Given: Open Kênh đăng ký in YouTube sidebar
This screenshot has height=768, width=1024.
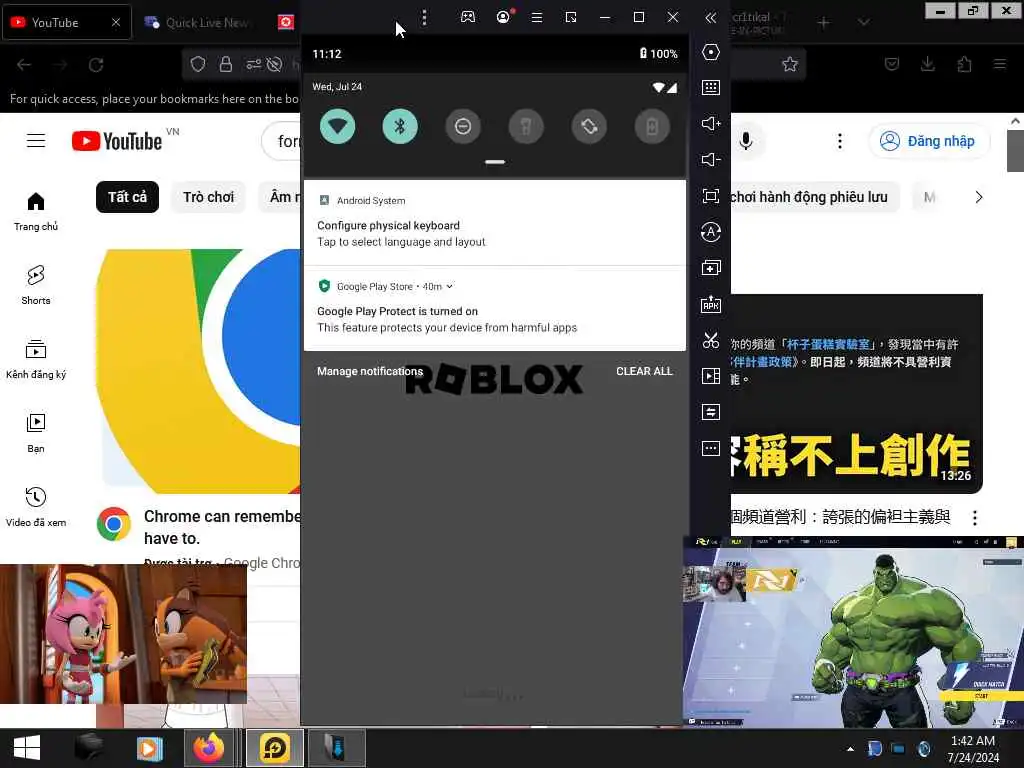Looking at the screenshot, I should (x=36, y=359).
